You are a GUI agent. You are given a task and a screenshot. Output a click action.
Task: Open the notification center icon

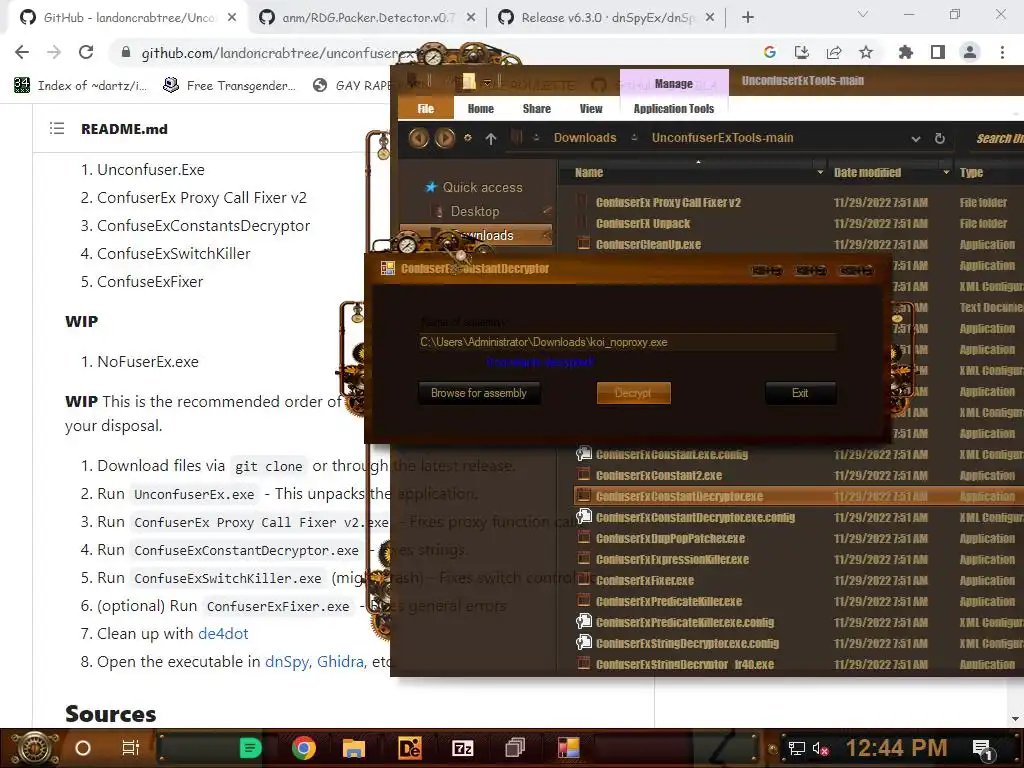coord(982,750)
